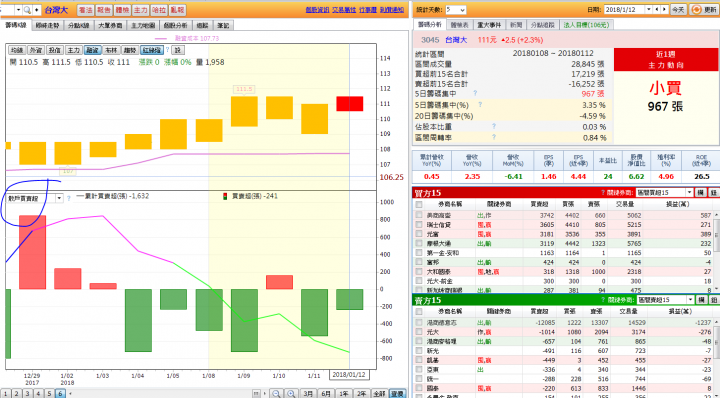Screen dimensions: 720x398
Task: Click help icon in 買方15 header
Action: pos(603,193)
